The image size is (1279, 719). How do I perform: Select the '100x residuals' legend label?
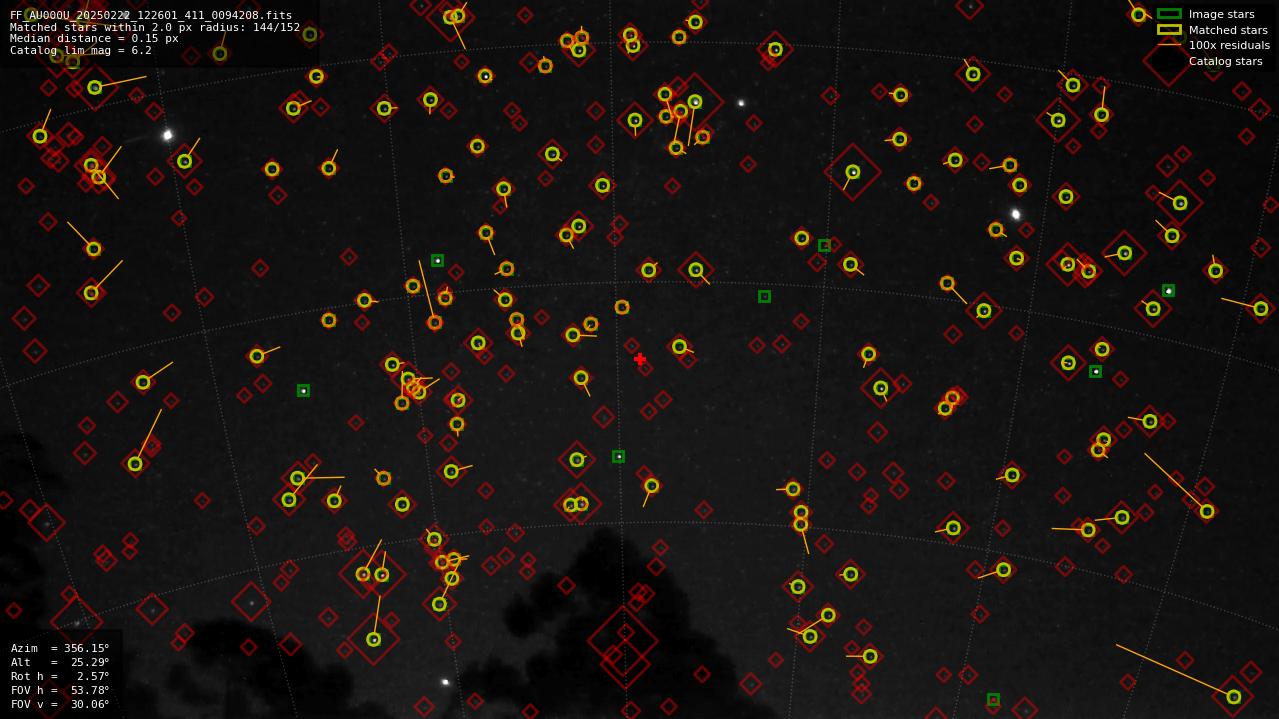[x=1229, y=45]
